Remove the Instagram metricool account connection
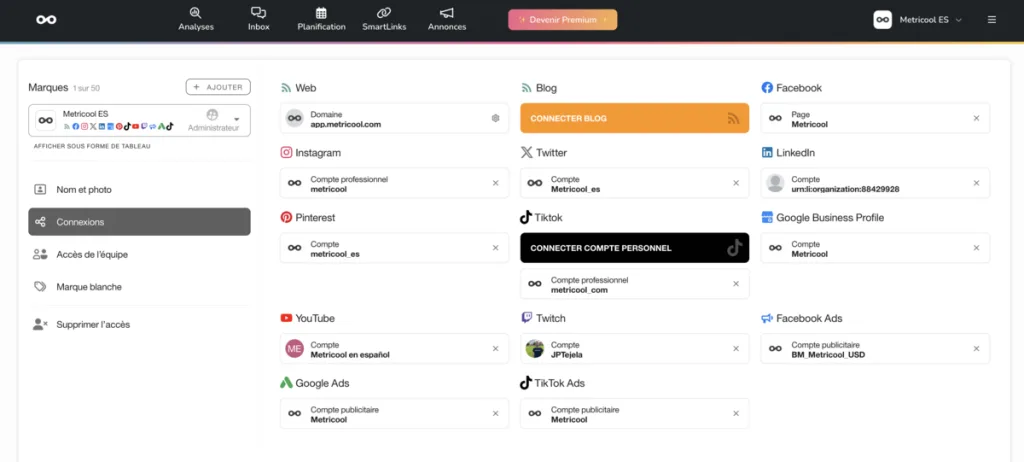This screenshot has height=462, width=1024. point(495,183)
